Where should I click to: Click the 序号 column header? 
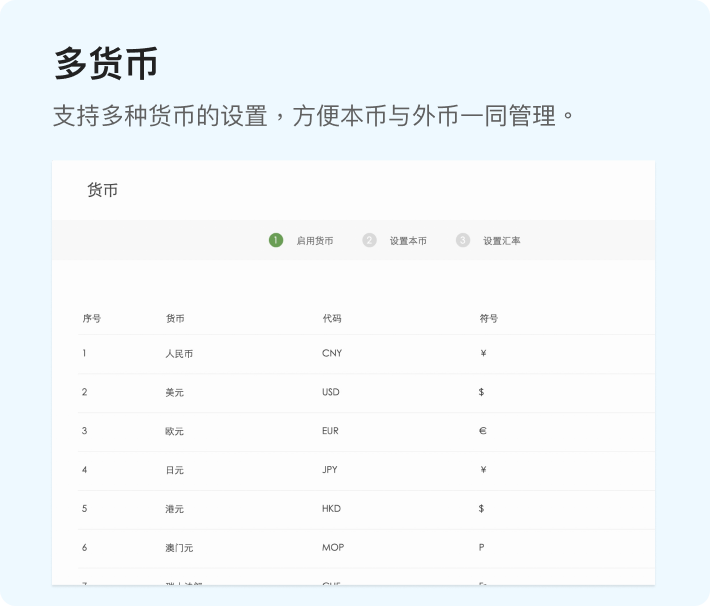pyautogui.click(x=91, y=318)
